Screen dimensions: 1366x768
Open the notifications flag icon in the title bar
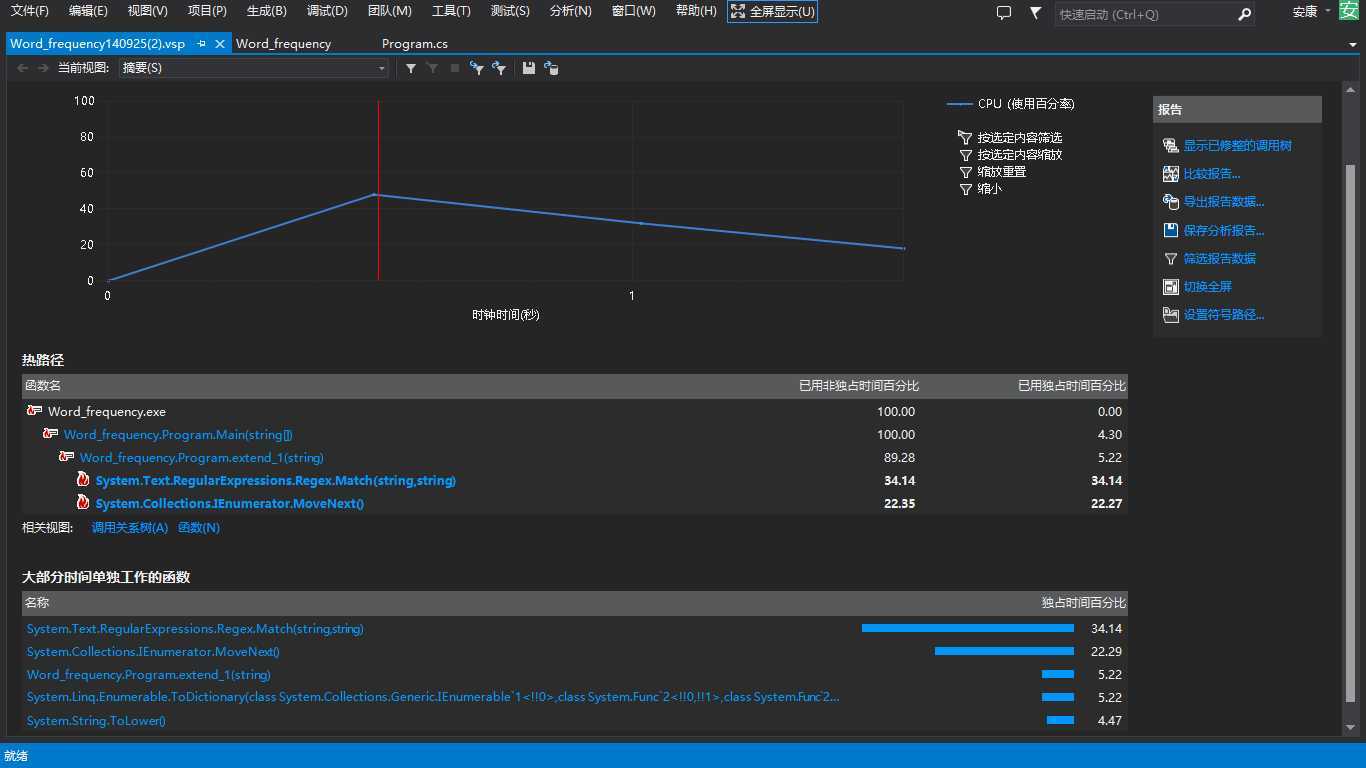tap(1035, 13)
